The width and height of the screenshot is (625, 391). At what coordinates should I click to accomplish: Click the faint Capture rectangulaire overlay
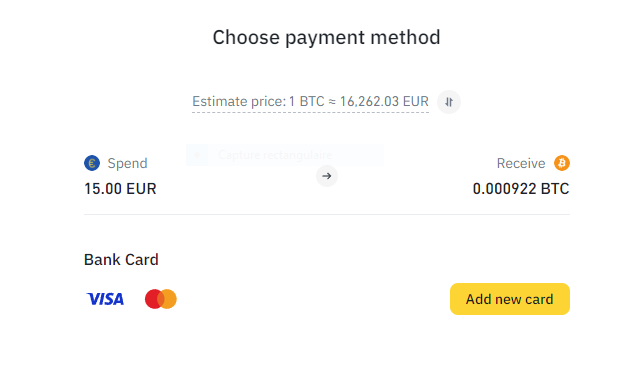[285, 155]
